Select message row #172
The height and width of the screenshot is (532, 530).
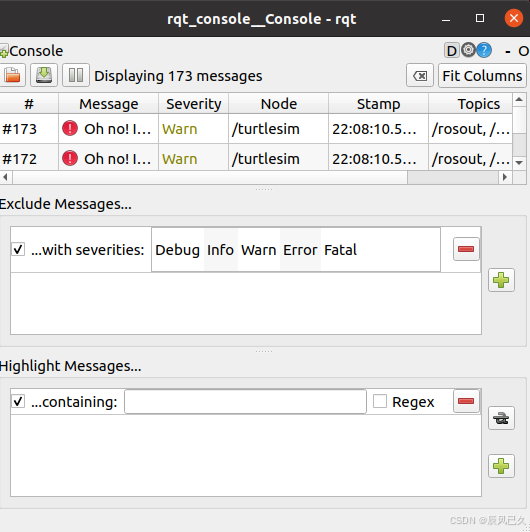tap(256, 157)
